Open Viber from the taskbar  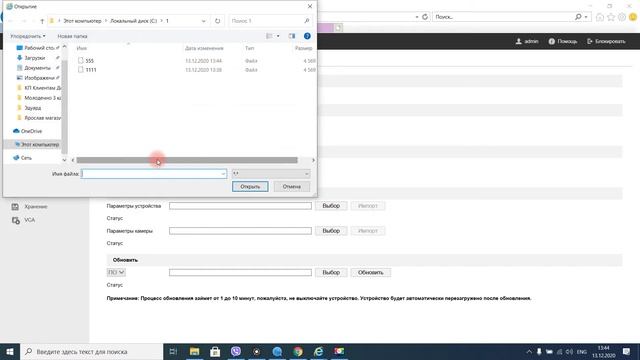pos(236,352)
